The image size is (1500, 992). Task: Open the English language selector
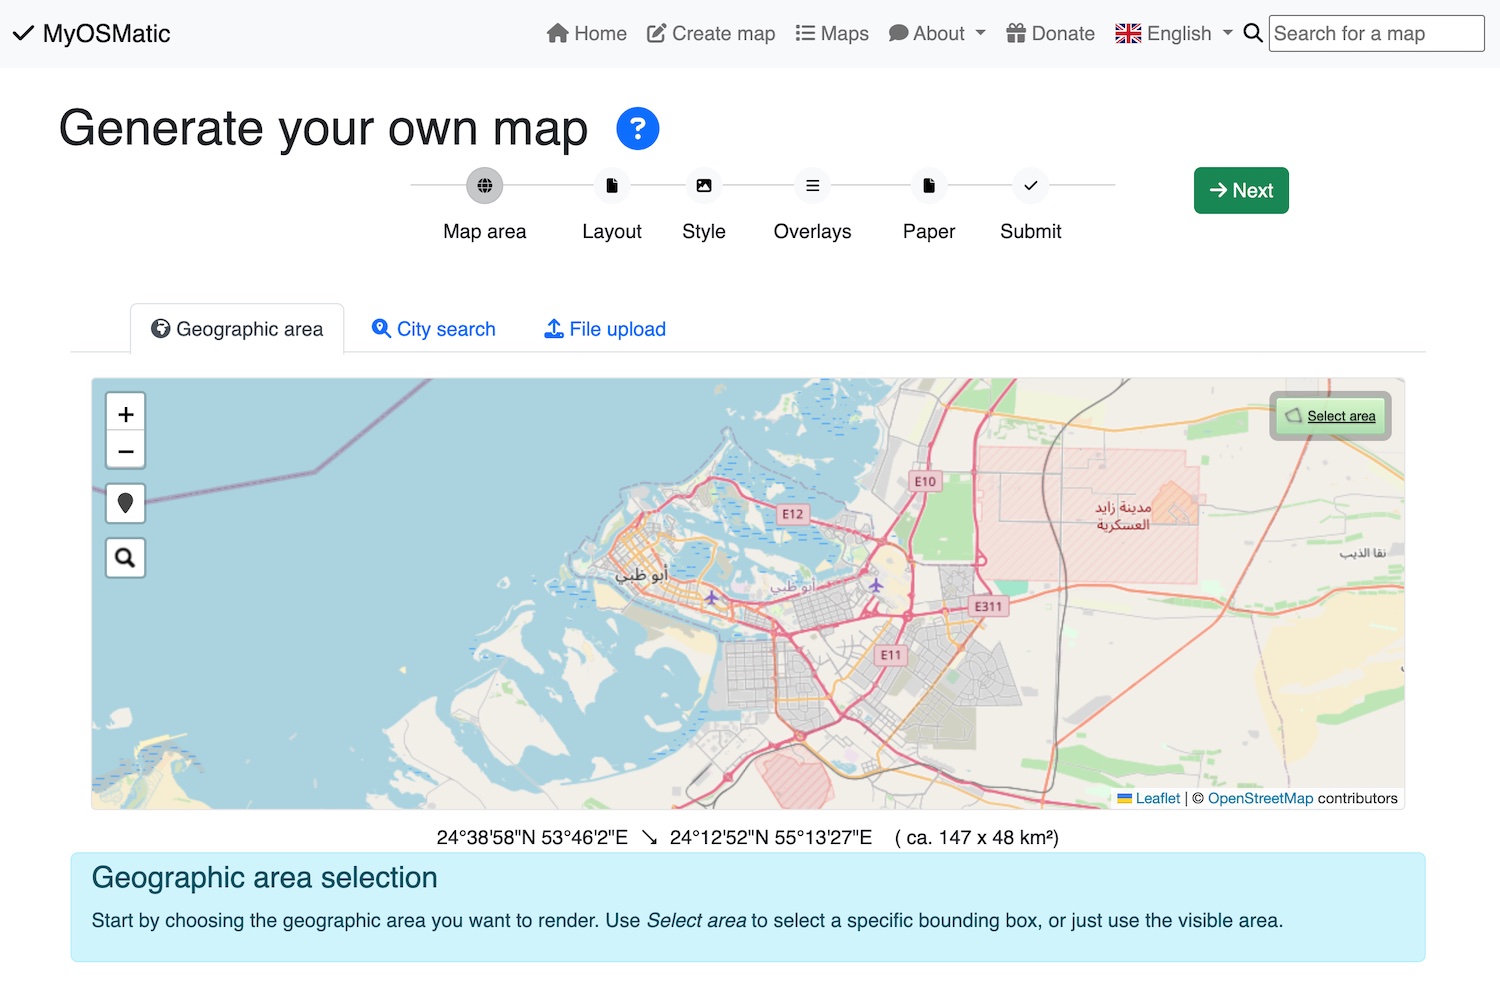coord(1174,33)
